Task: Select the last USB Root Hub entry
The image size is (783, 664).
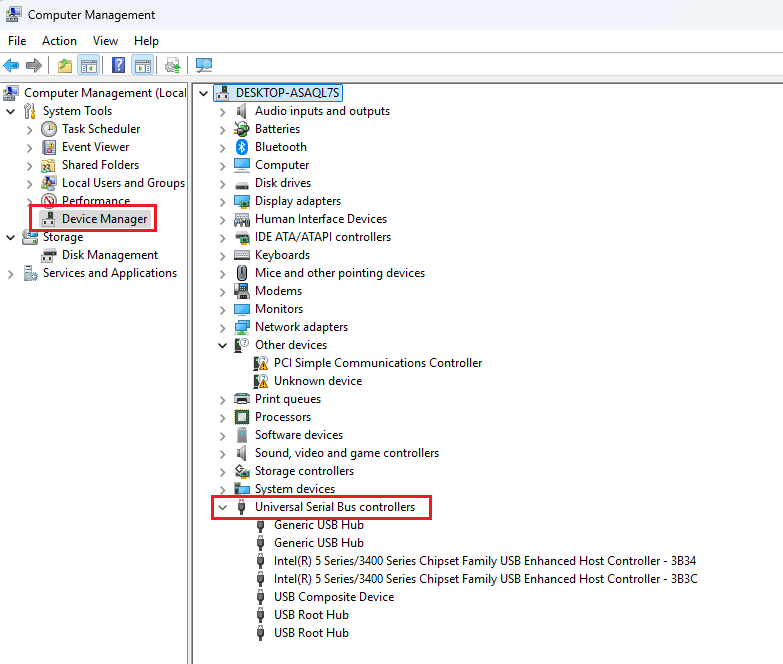Action: [311, 633]
